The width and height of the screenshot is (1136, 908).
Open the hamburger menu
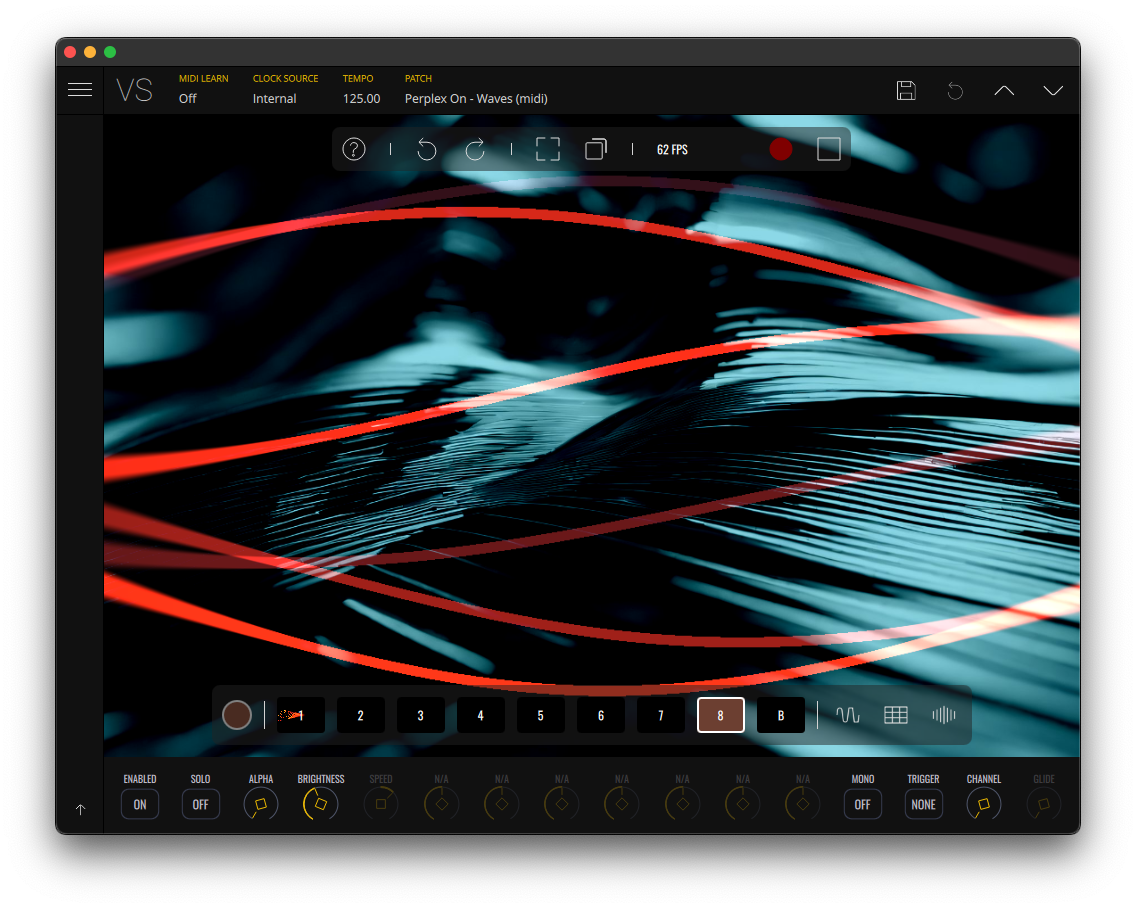[80, 90]
